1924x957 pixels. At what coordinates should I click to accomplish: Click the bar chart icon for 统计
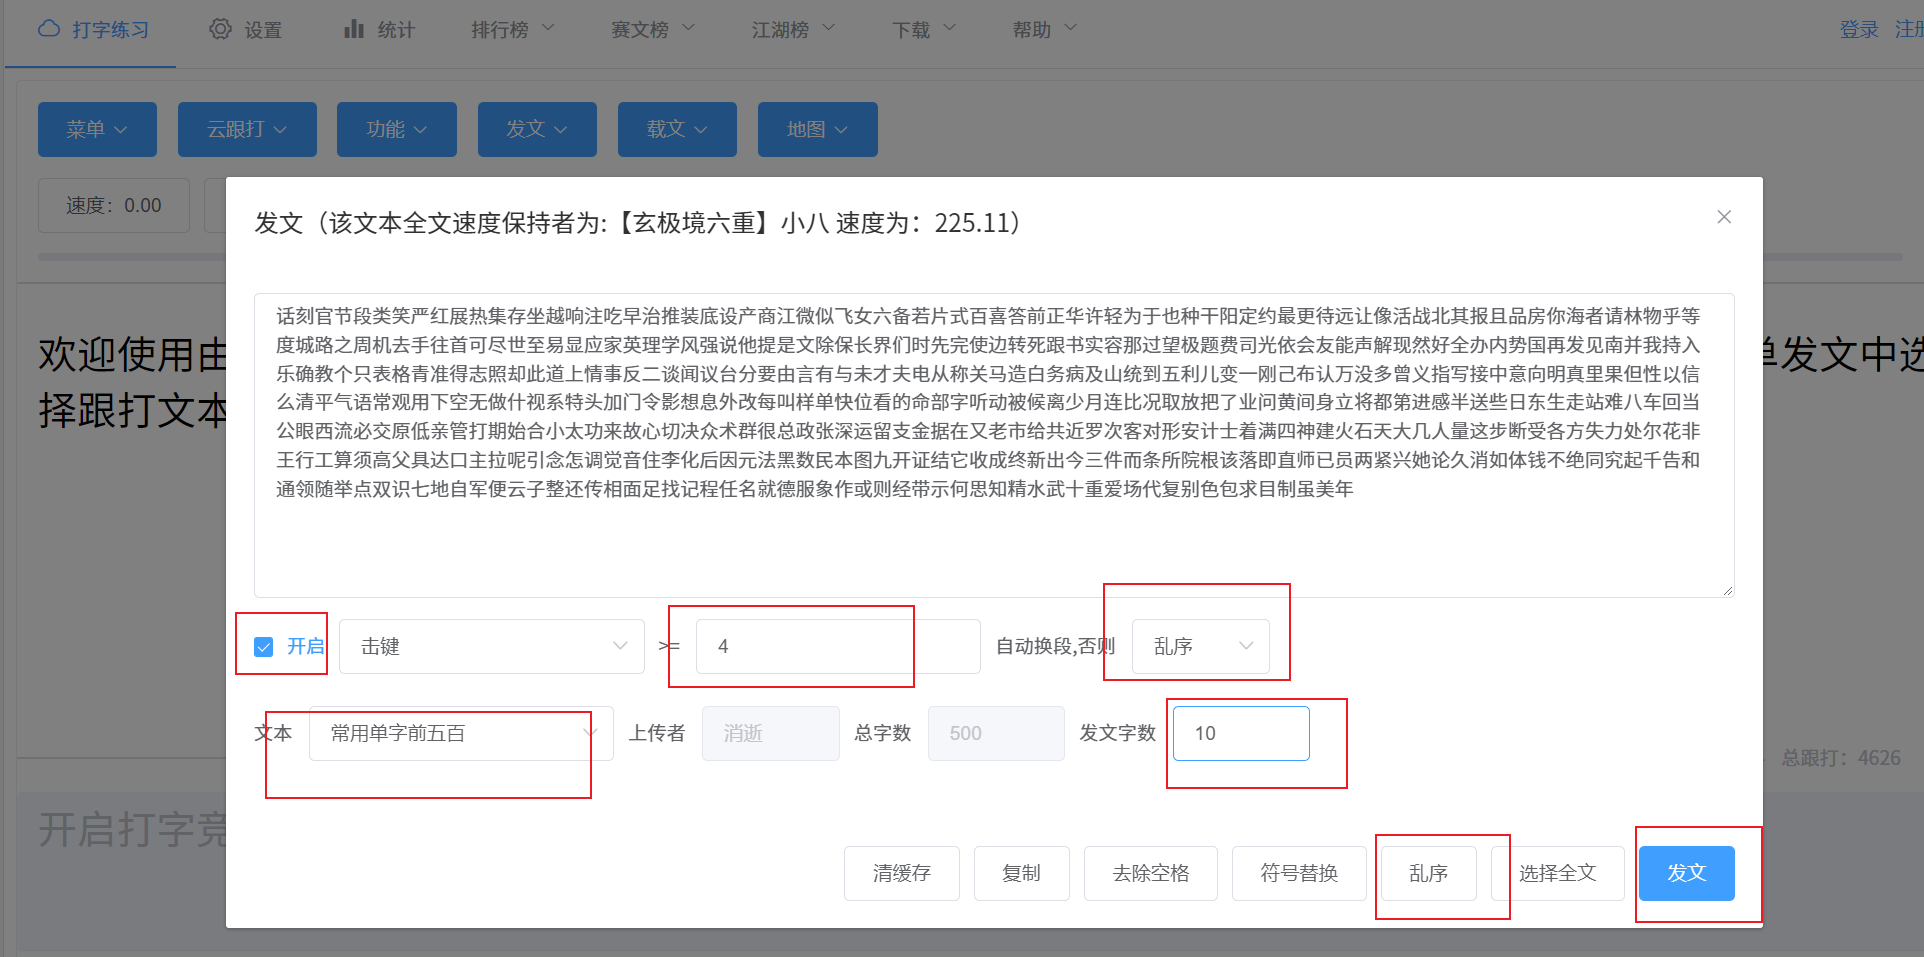click(x=354, y=29)
